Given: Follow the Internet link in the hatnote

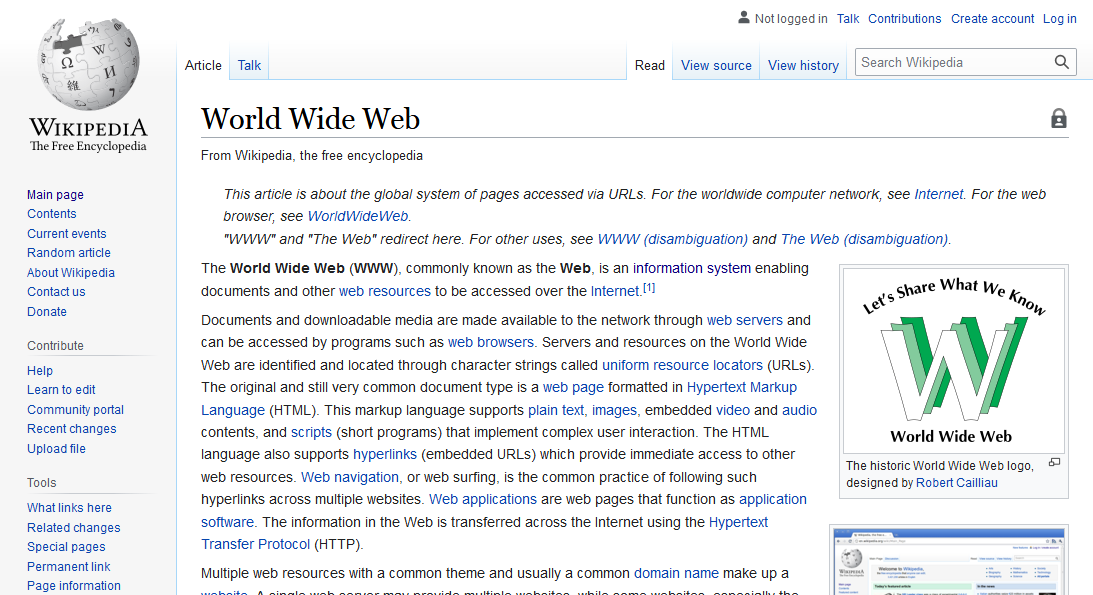Looking at the screenshot, I should click(938, 194).
